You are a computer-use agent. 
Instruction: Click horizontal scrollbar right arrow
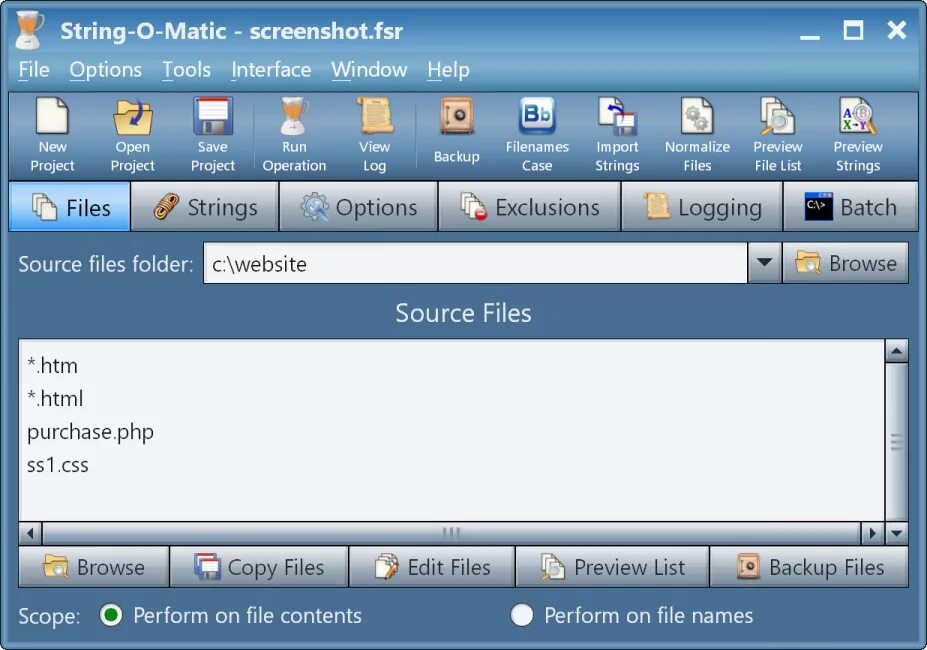click(871, 533)
